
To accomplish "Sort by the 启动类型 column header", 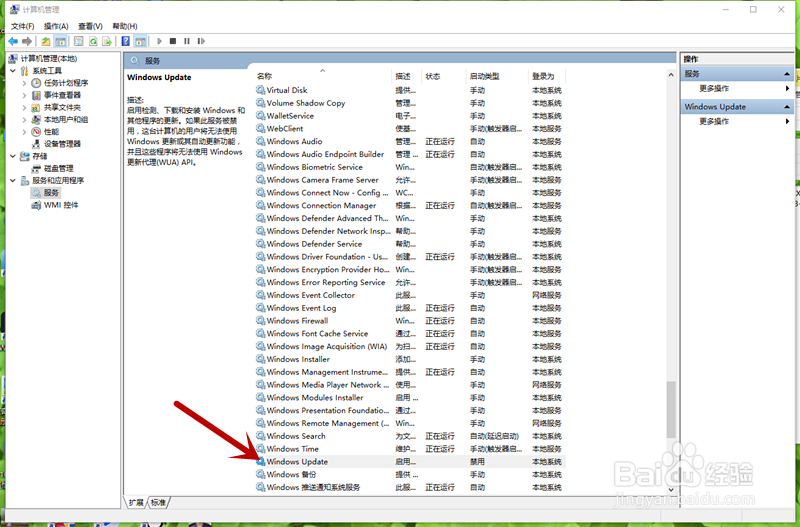I will click(x=497, y=76).
